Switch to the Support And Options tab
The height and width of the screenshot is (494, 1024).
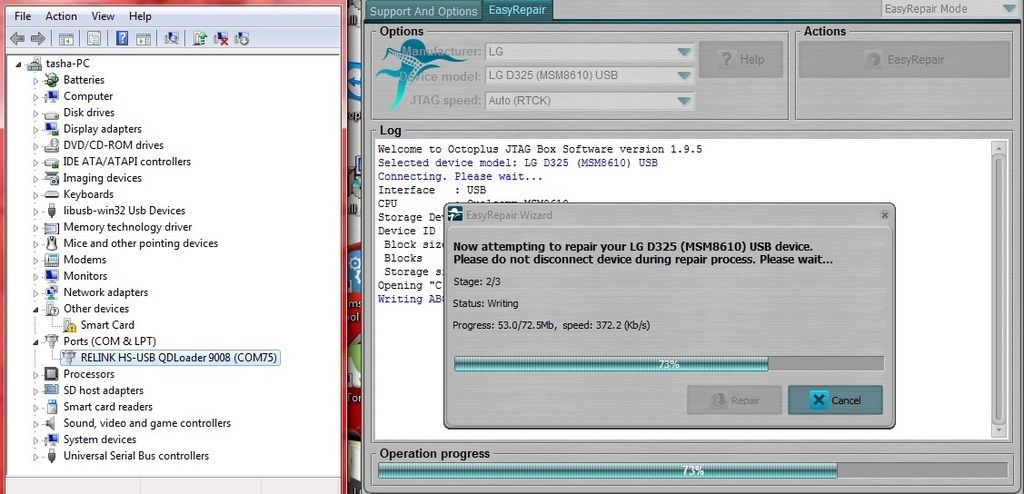click(424, 11)
